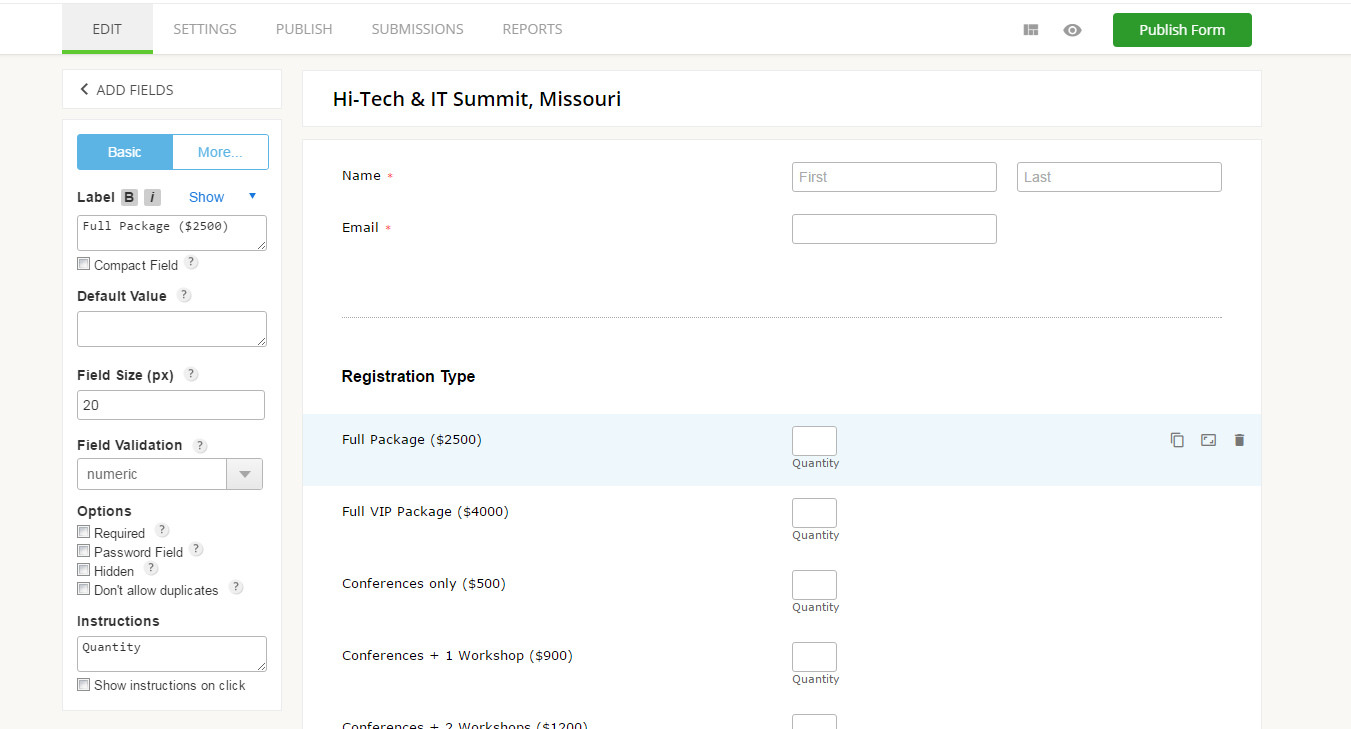Delete the Full Package field
The width and height of the screenshot is (1351, 729).
(1239, 440)
